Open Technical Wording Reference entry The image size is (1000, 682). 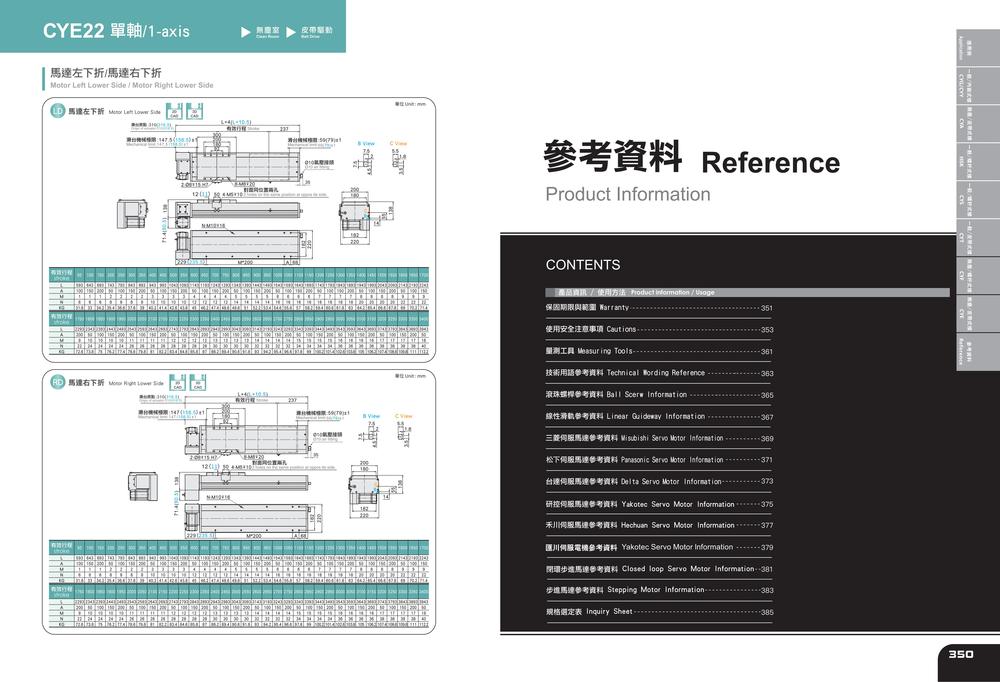(x=659, y=373)
